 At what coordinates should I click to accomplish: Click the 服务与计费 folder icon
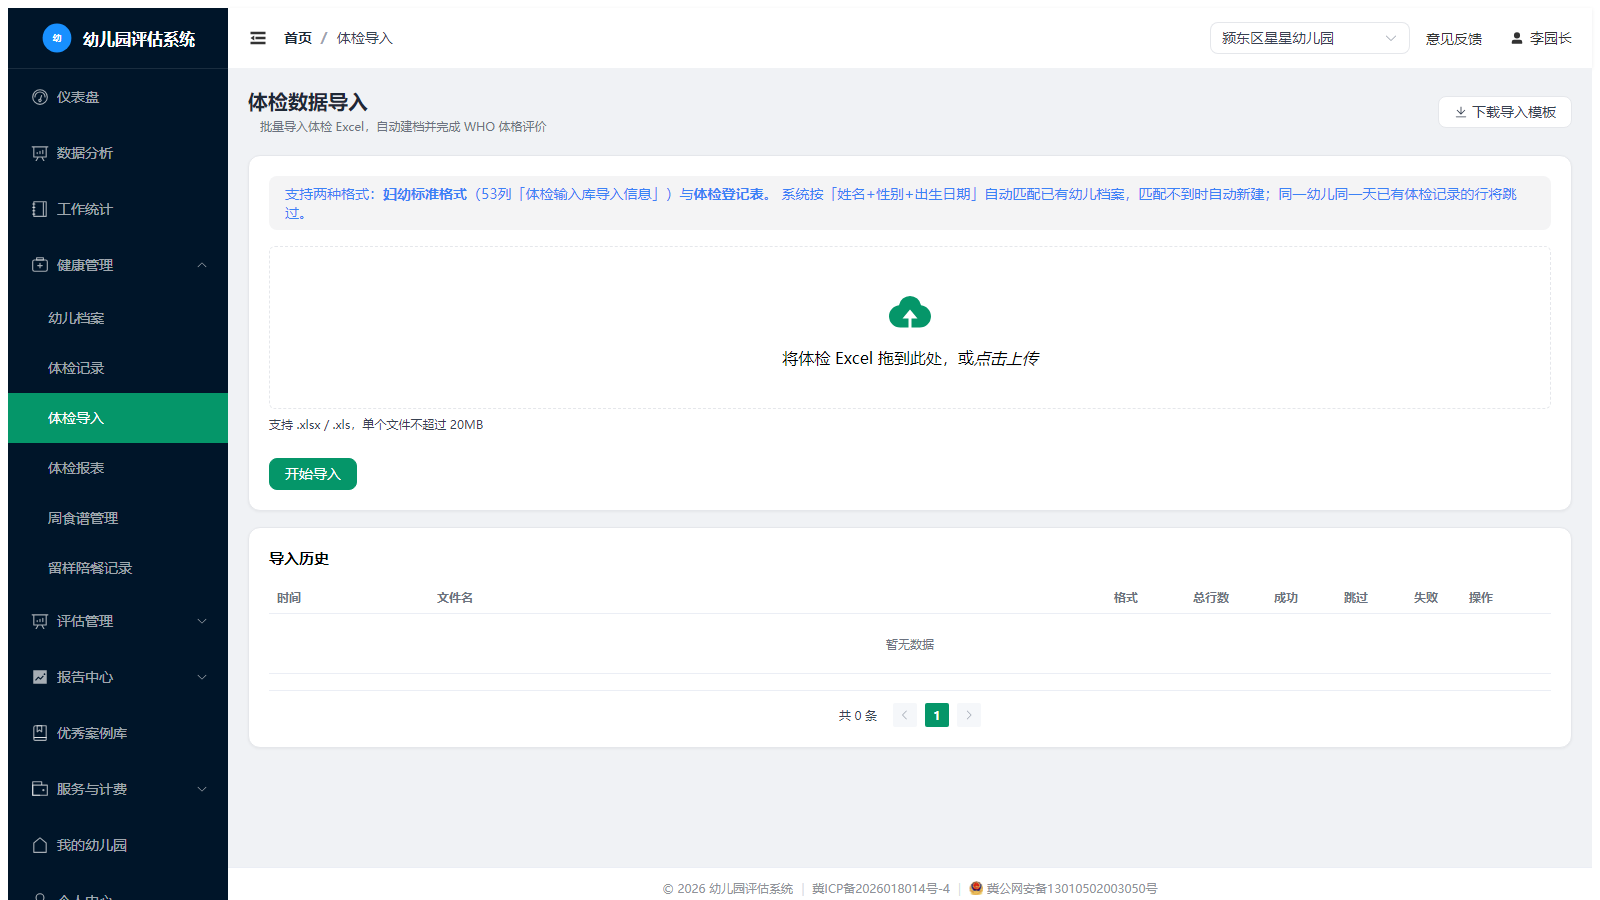click(40, 789)
